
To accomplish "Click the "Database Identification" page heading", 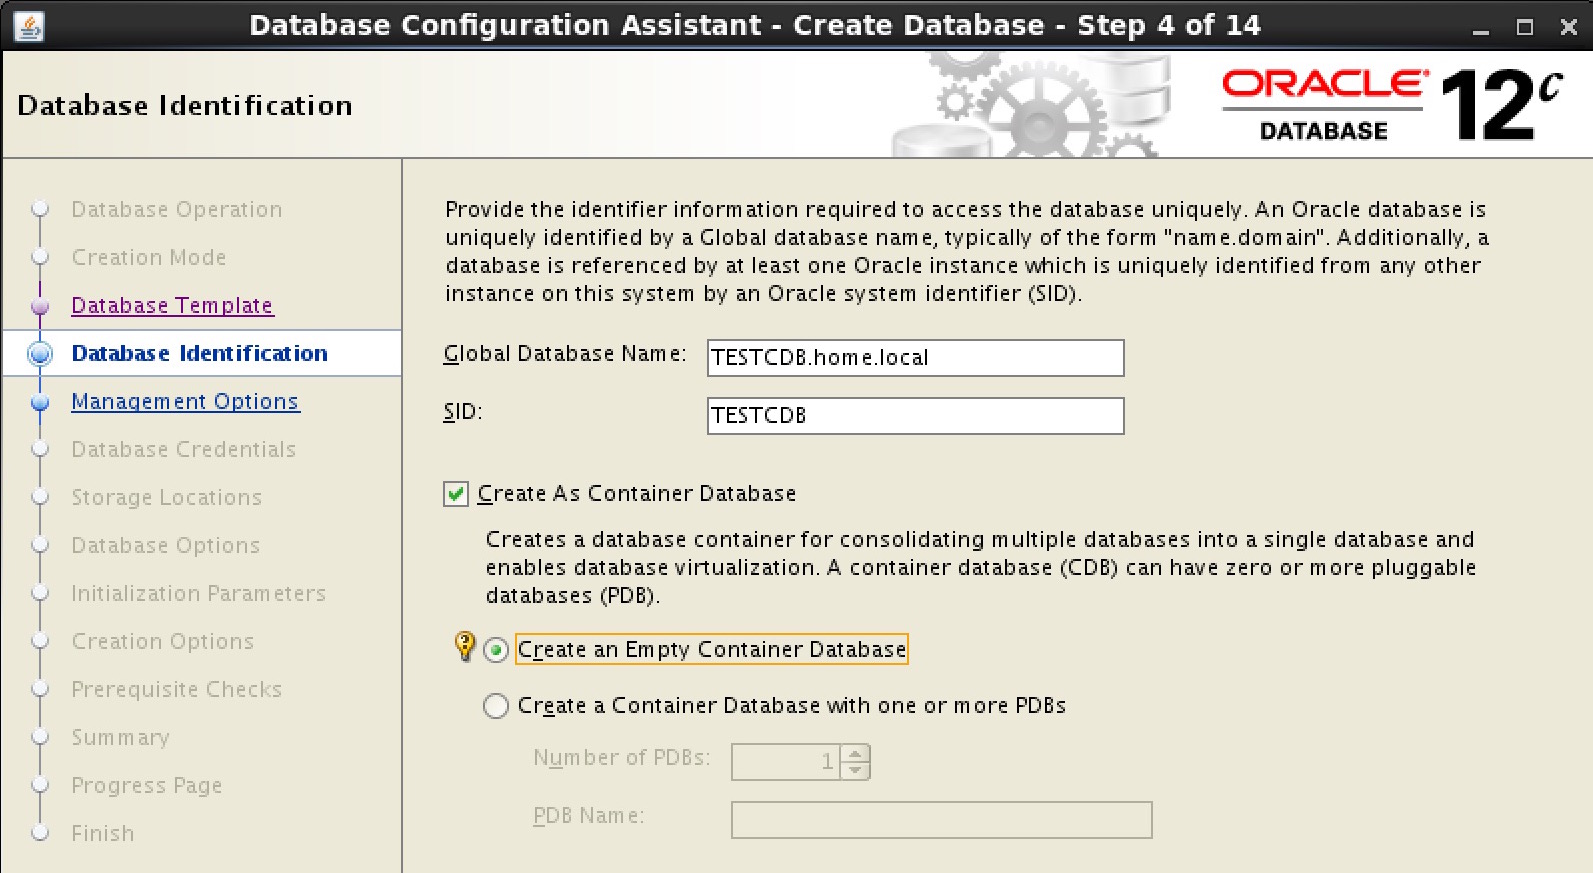I will coord(185,105).
